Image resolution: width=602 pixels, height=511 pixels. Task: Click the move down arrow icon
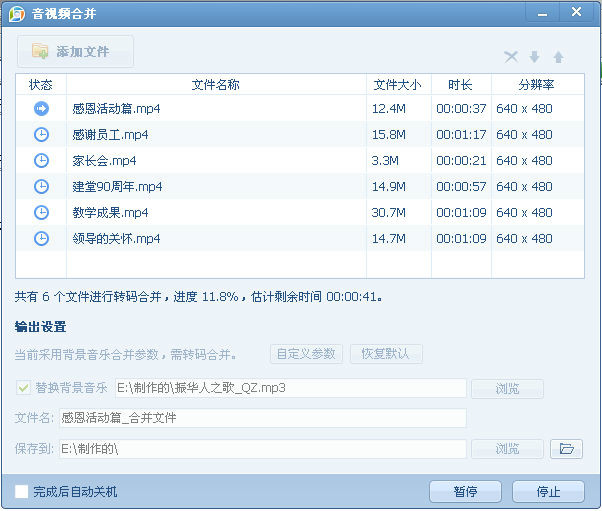(x=534, y=57)
